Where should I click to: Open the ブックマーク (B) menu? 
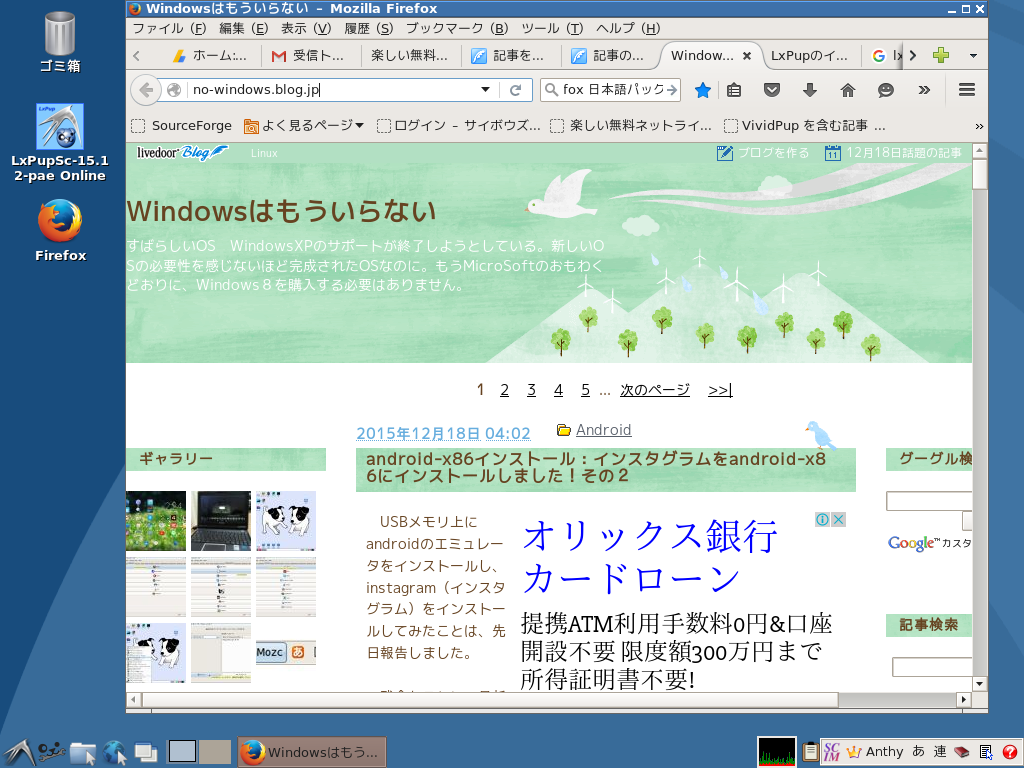[456, 29]
